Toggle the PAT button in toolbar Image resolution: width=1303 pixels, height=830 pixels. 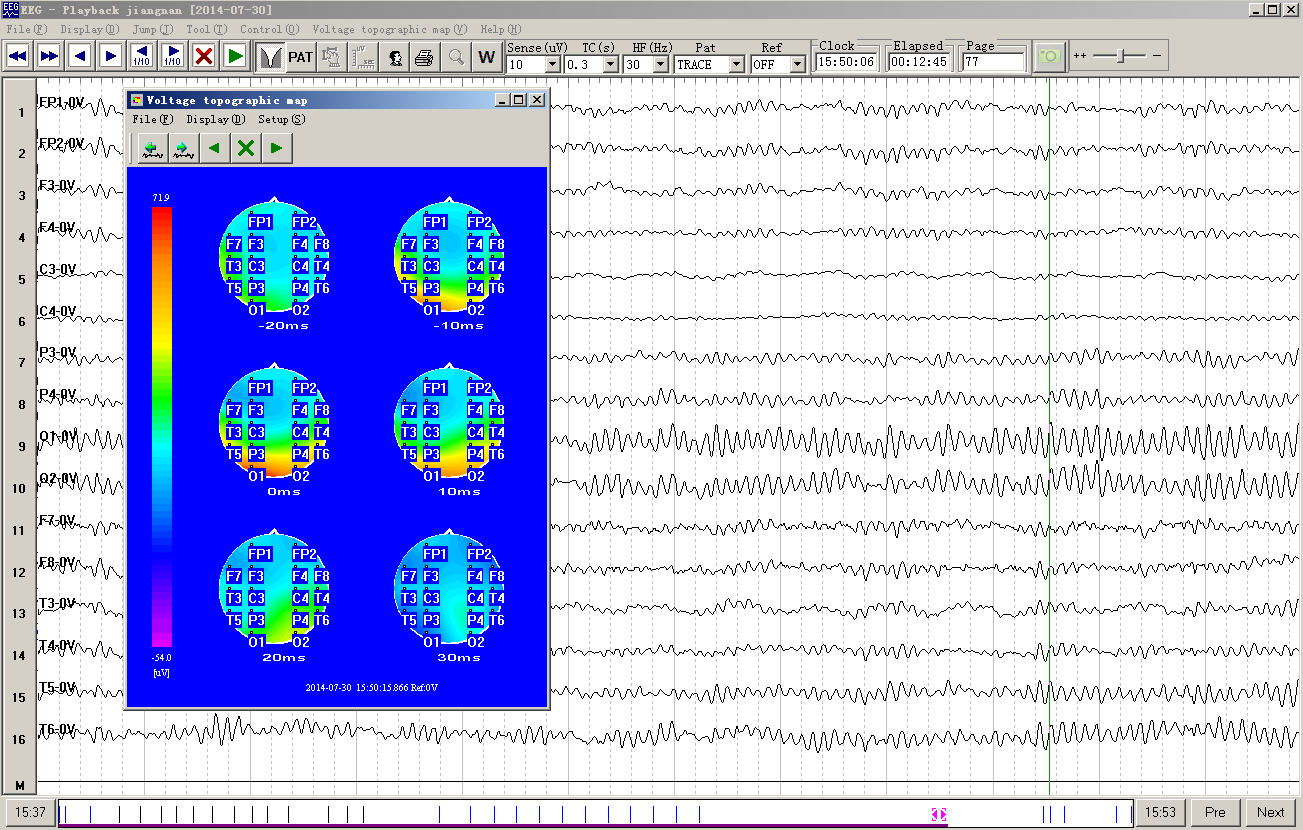[x=301, y=57]
